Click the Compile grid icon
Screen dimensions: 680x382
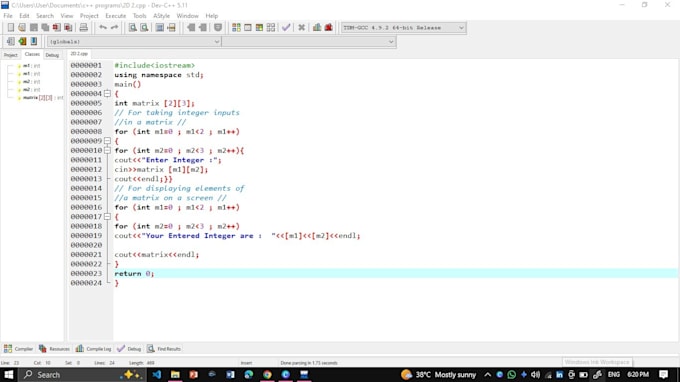pyautogui.click(x=236, y=28)
